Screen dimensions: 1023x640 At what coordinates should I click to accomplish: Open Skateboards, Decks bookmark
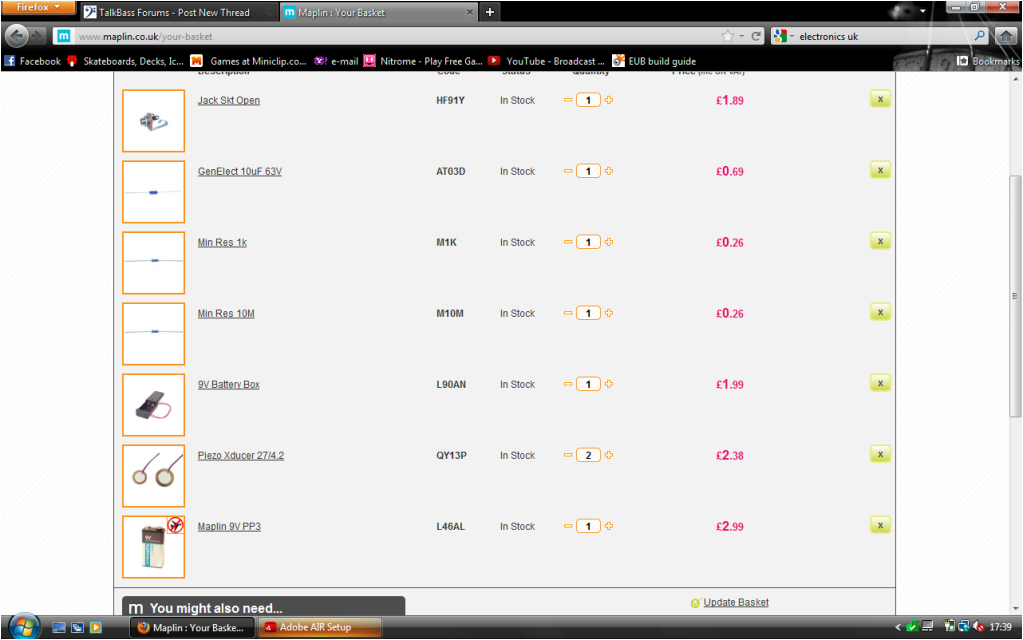pos(125,61)
